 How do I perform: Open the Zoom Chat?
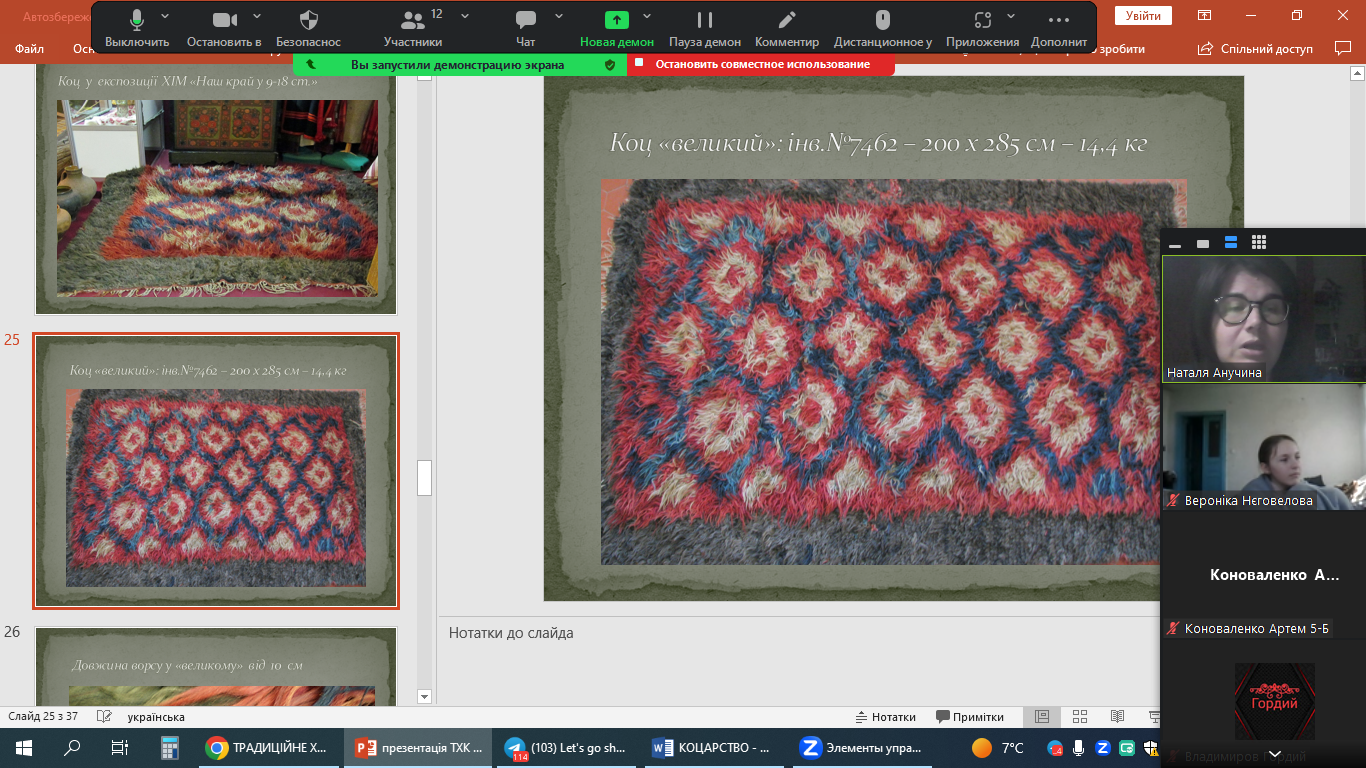(x=526, y=27)
